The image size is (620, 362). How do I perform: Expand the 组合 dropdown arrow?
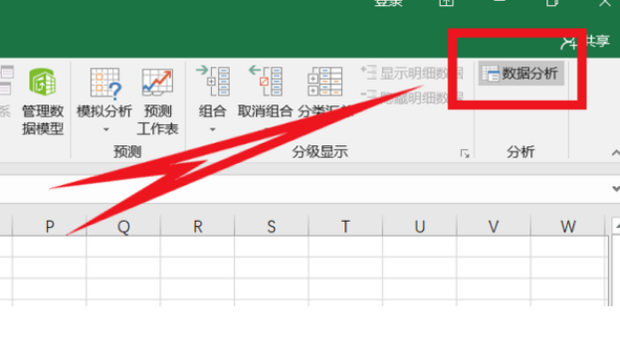click(212, 129)
